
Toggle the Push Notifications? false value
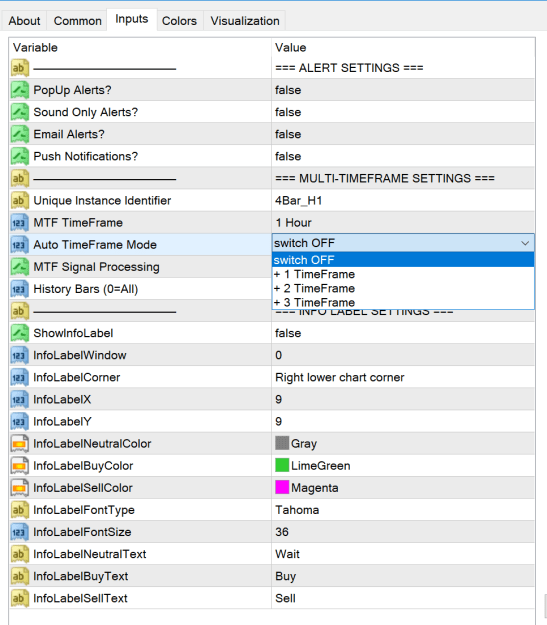403,156
